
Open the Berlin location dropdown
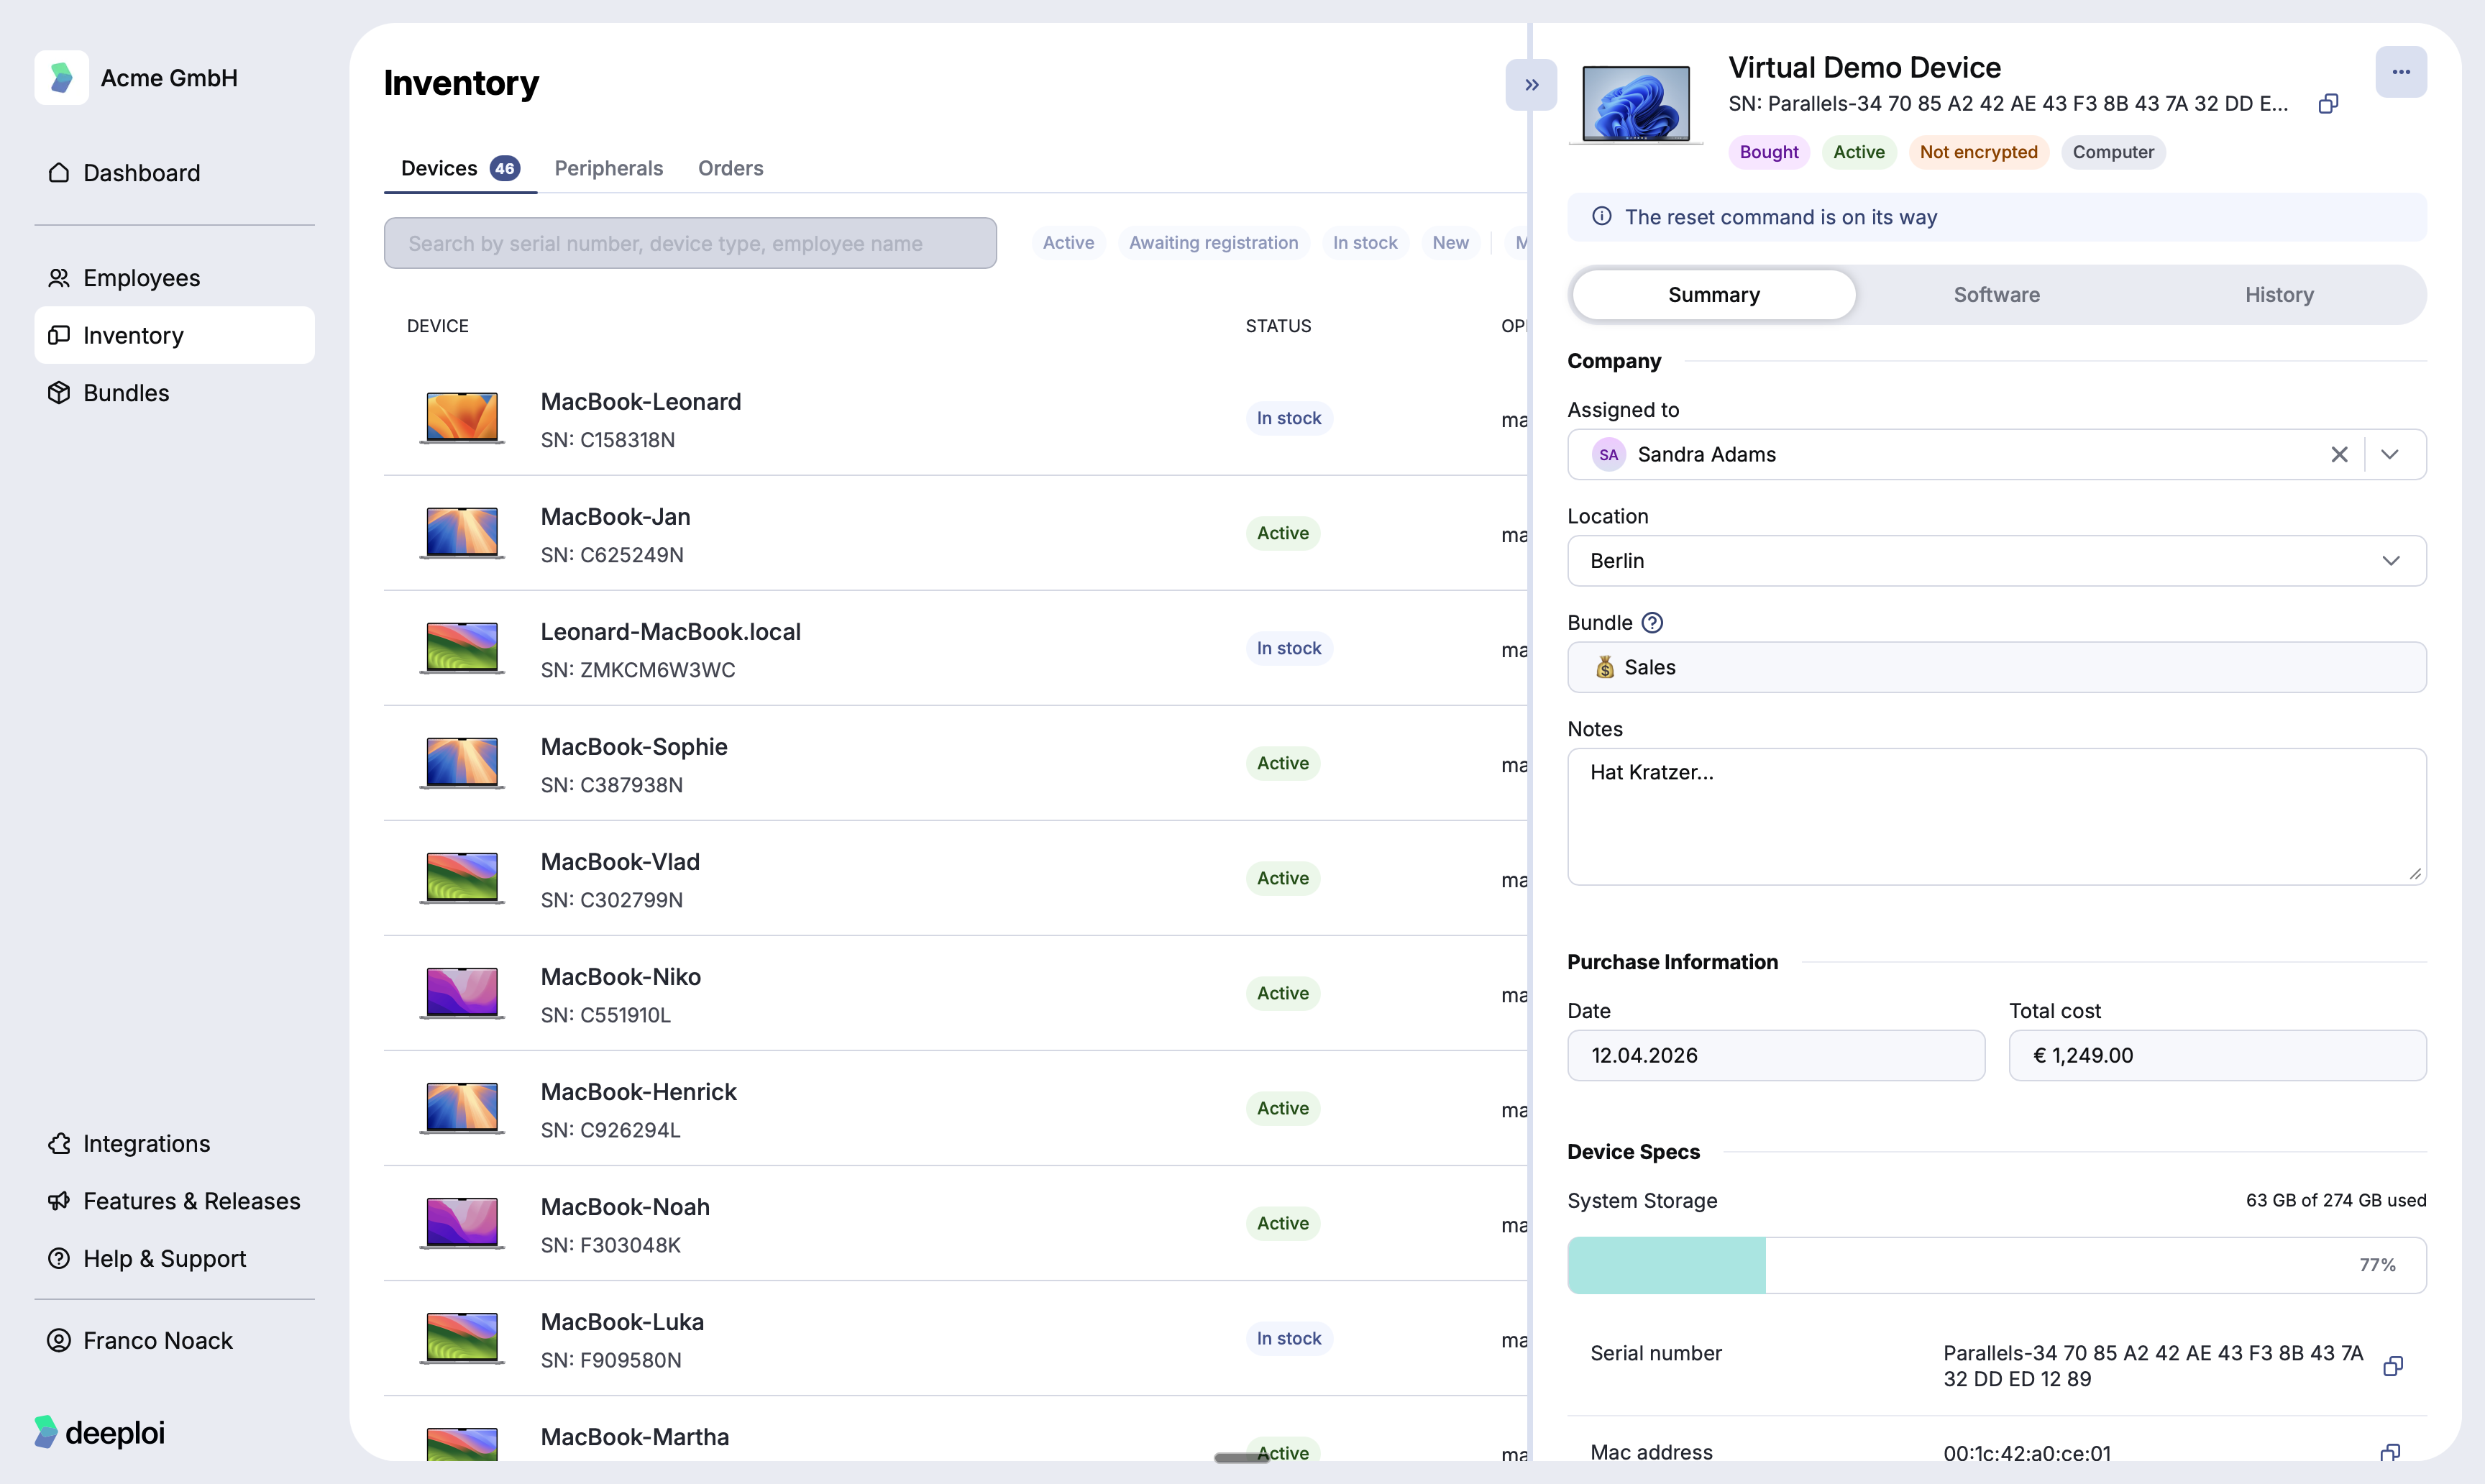(x=2391, y=560)
